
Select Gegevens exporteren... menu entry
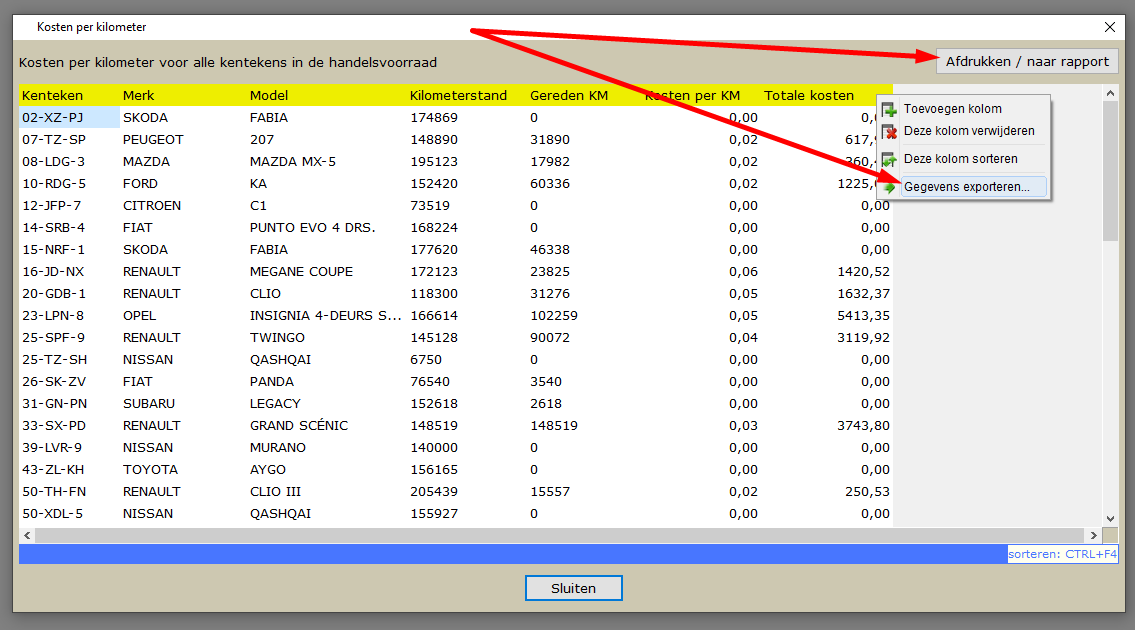[x=966, y=187]
